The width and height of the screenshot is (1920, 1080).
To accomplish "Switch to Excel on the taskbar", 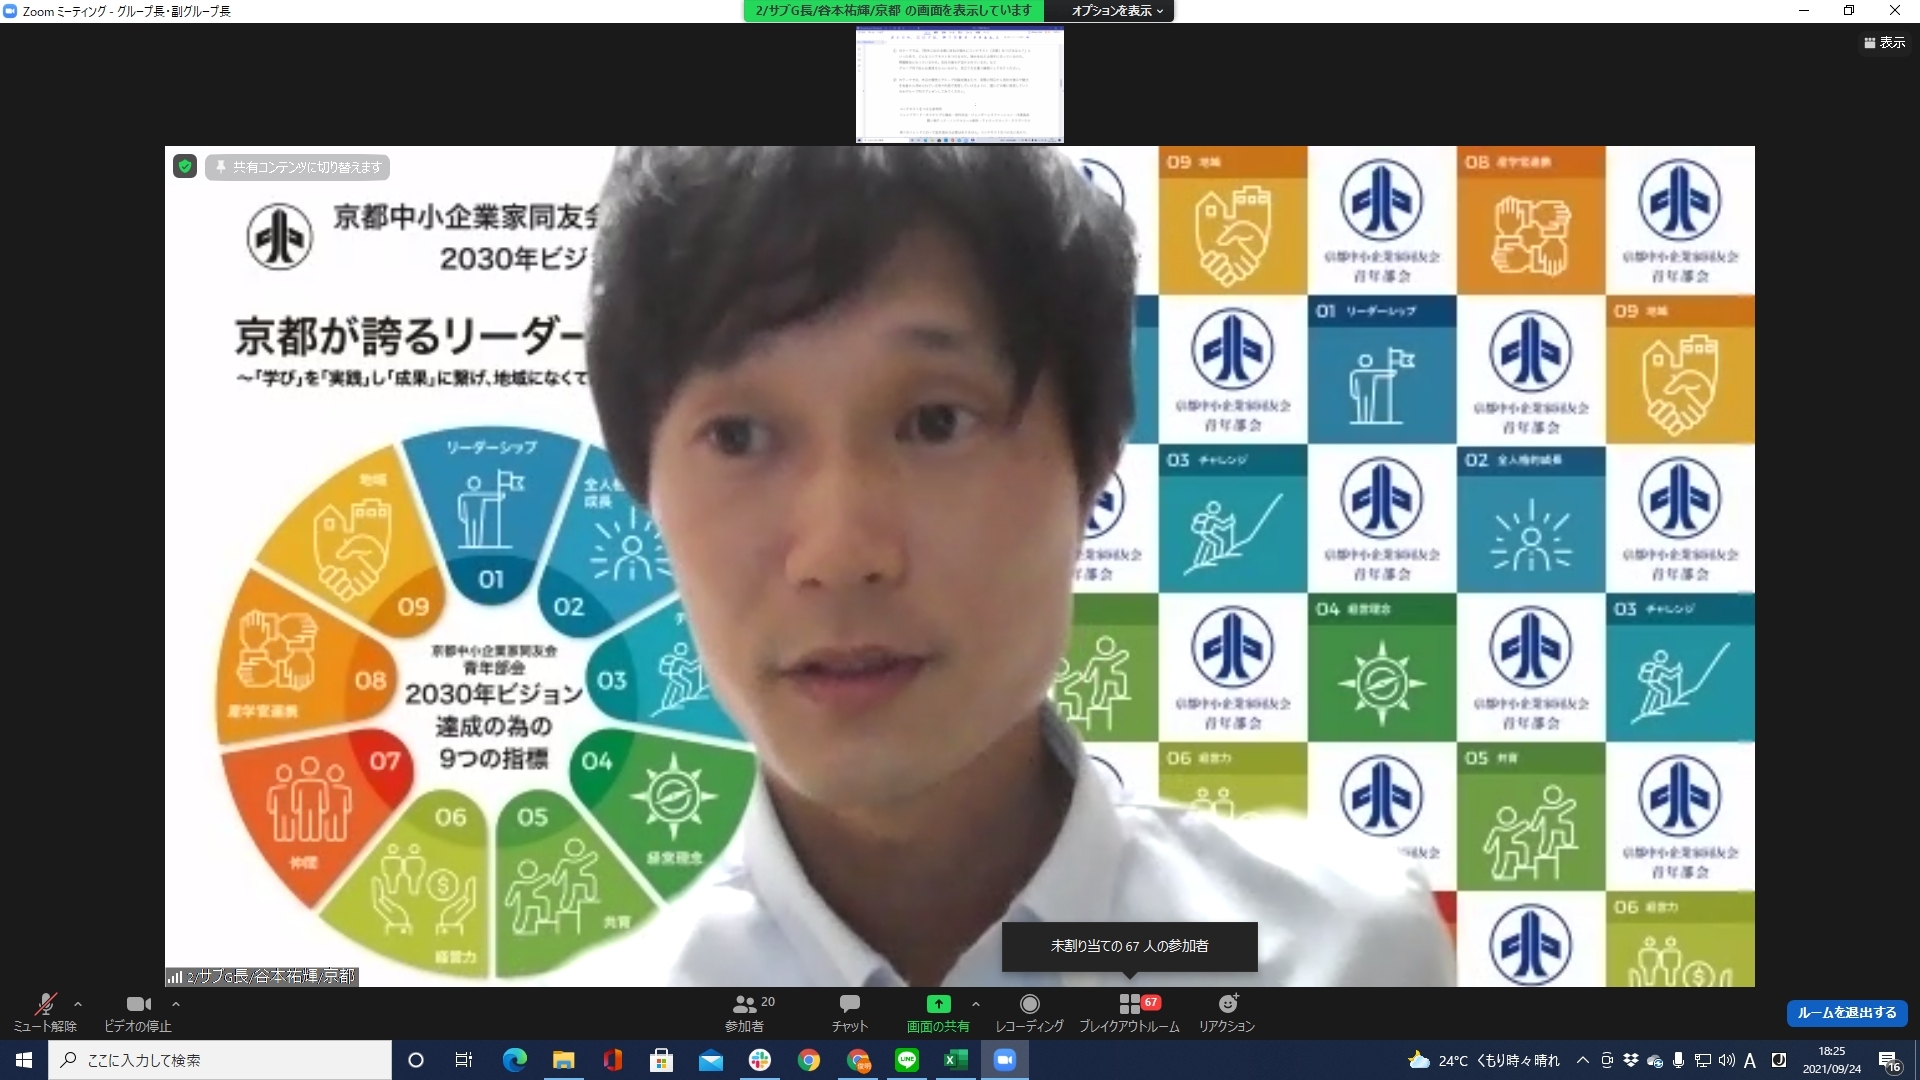I will [x=956, y=1060].
